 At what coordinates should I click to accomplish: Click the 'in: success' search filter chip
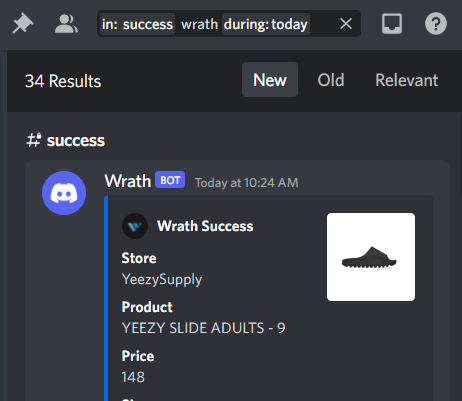(137, 24)
